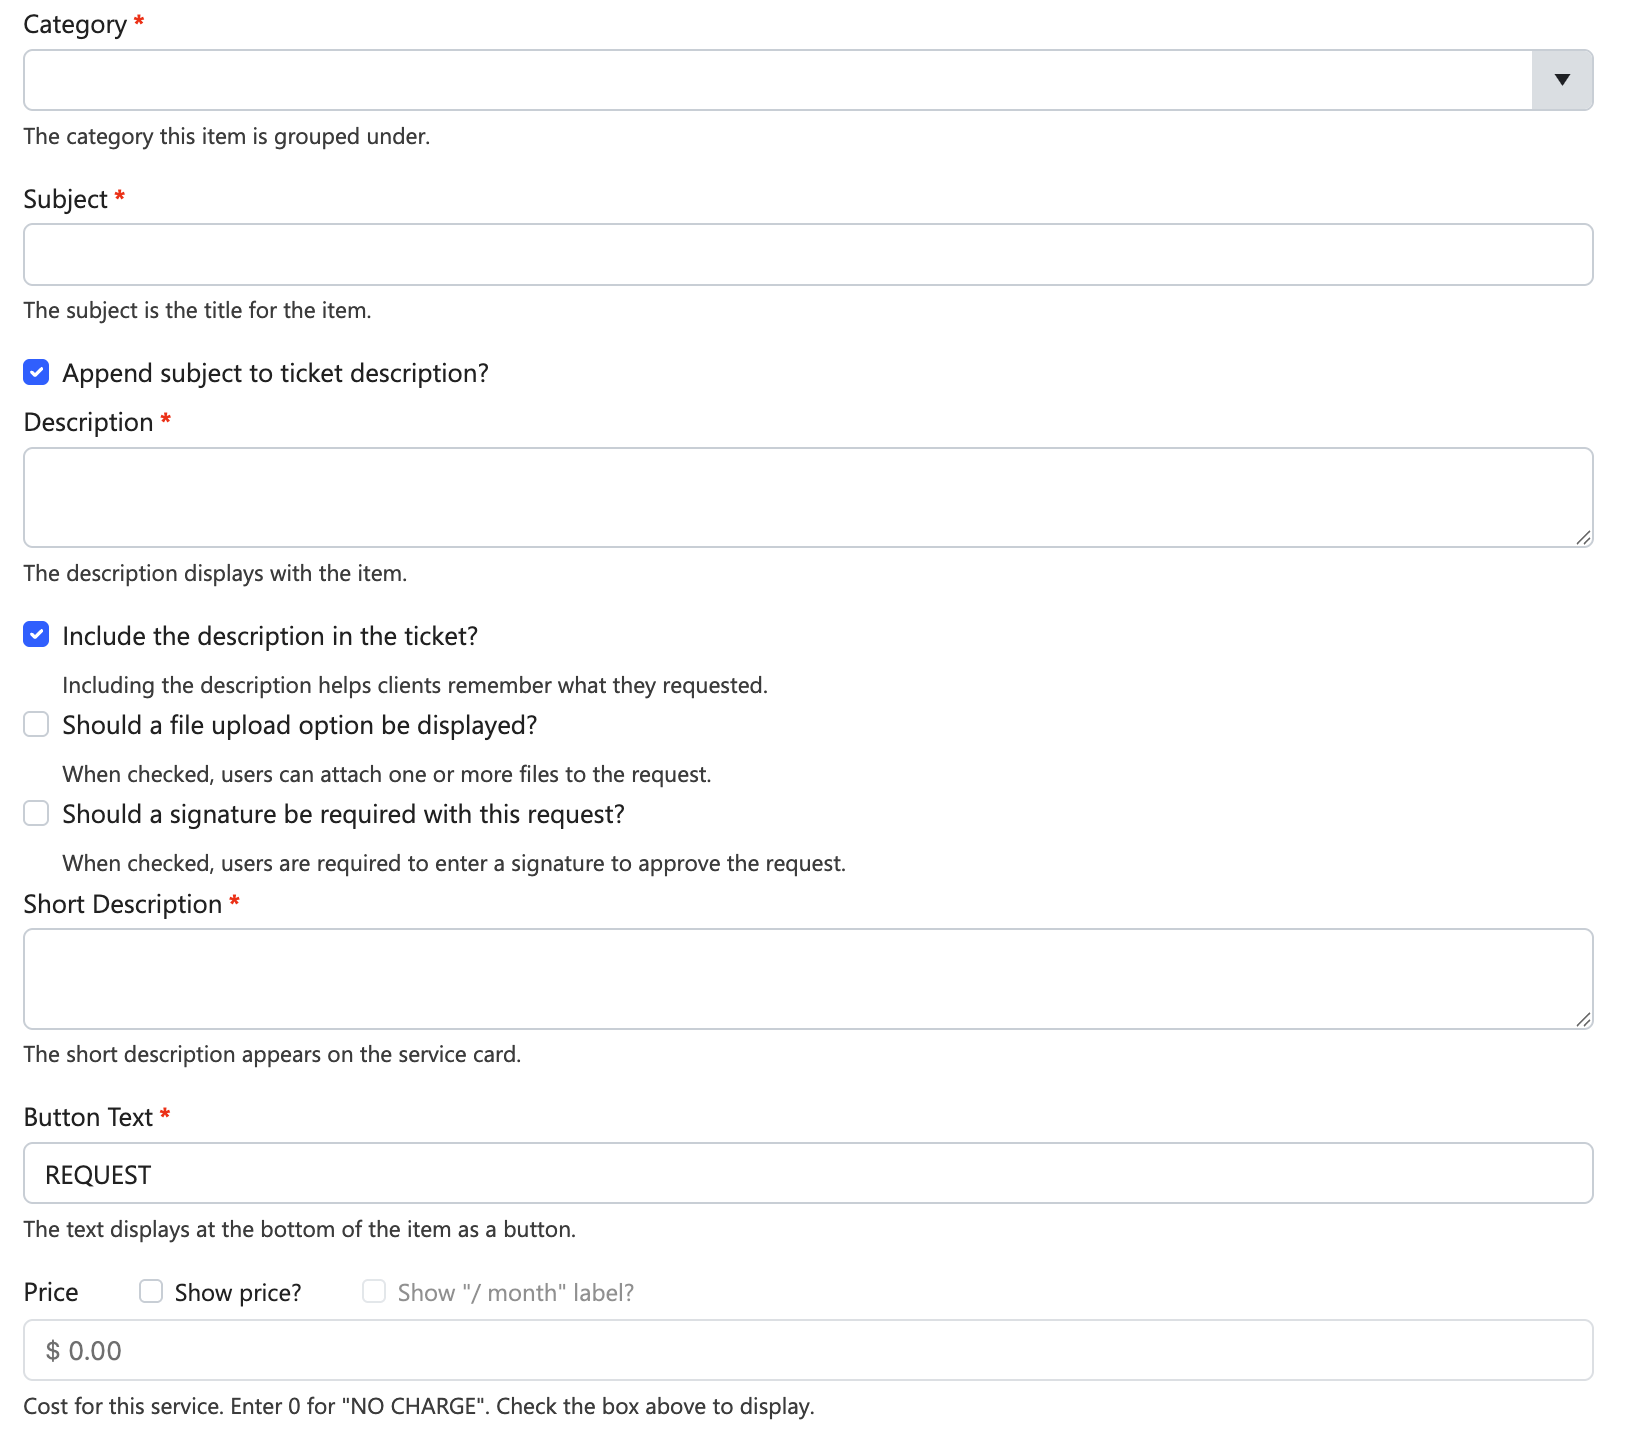1628x1442 pixels.
Task: Enable signature required checkbox
Action: click(36, 813)
